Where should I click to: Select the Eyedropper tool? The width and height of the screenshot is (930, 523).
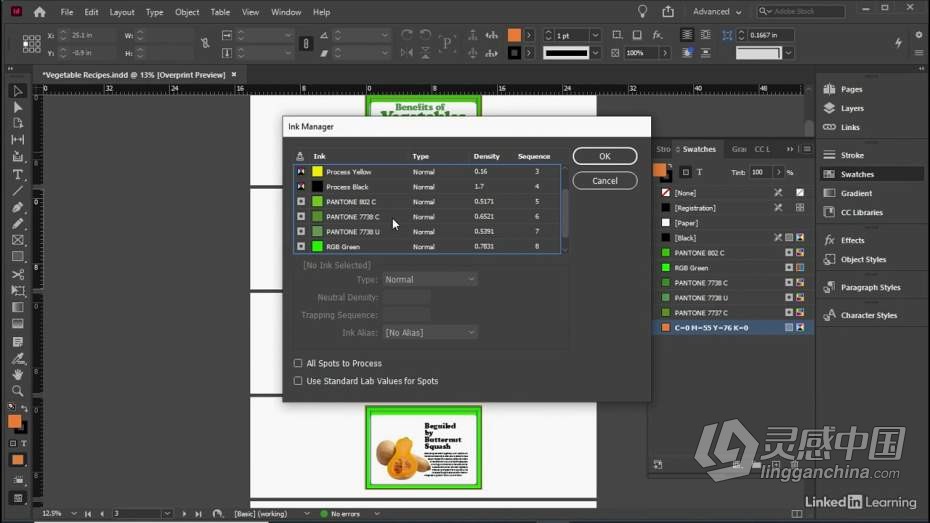(x=17, y=359)
